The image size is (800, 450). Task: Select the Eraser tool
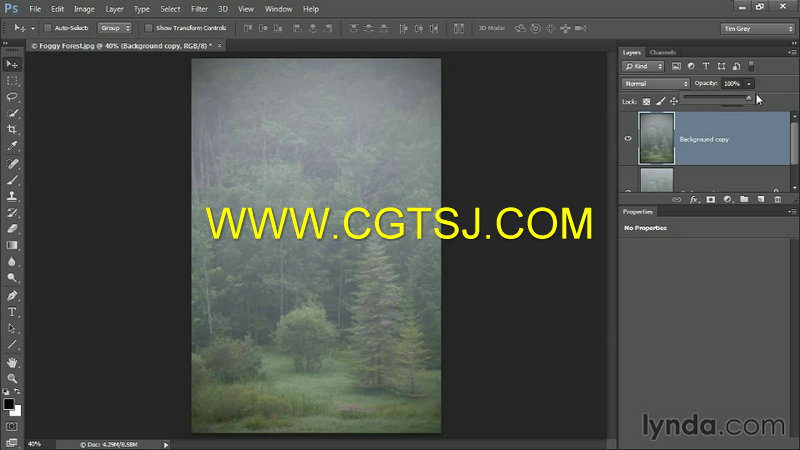tap(12, 229)
